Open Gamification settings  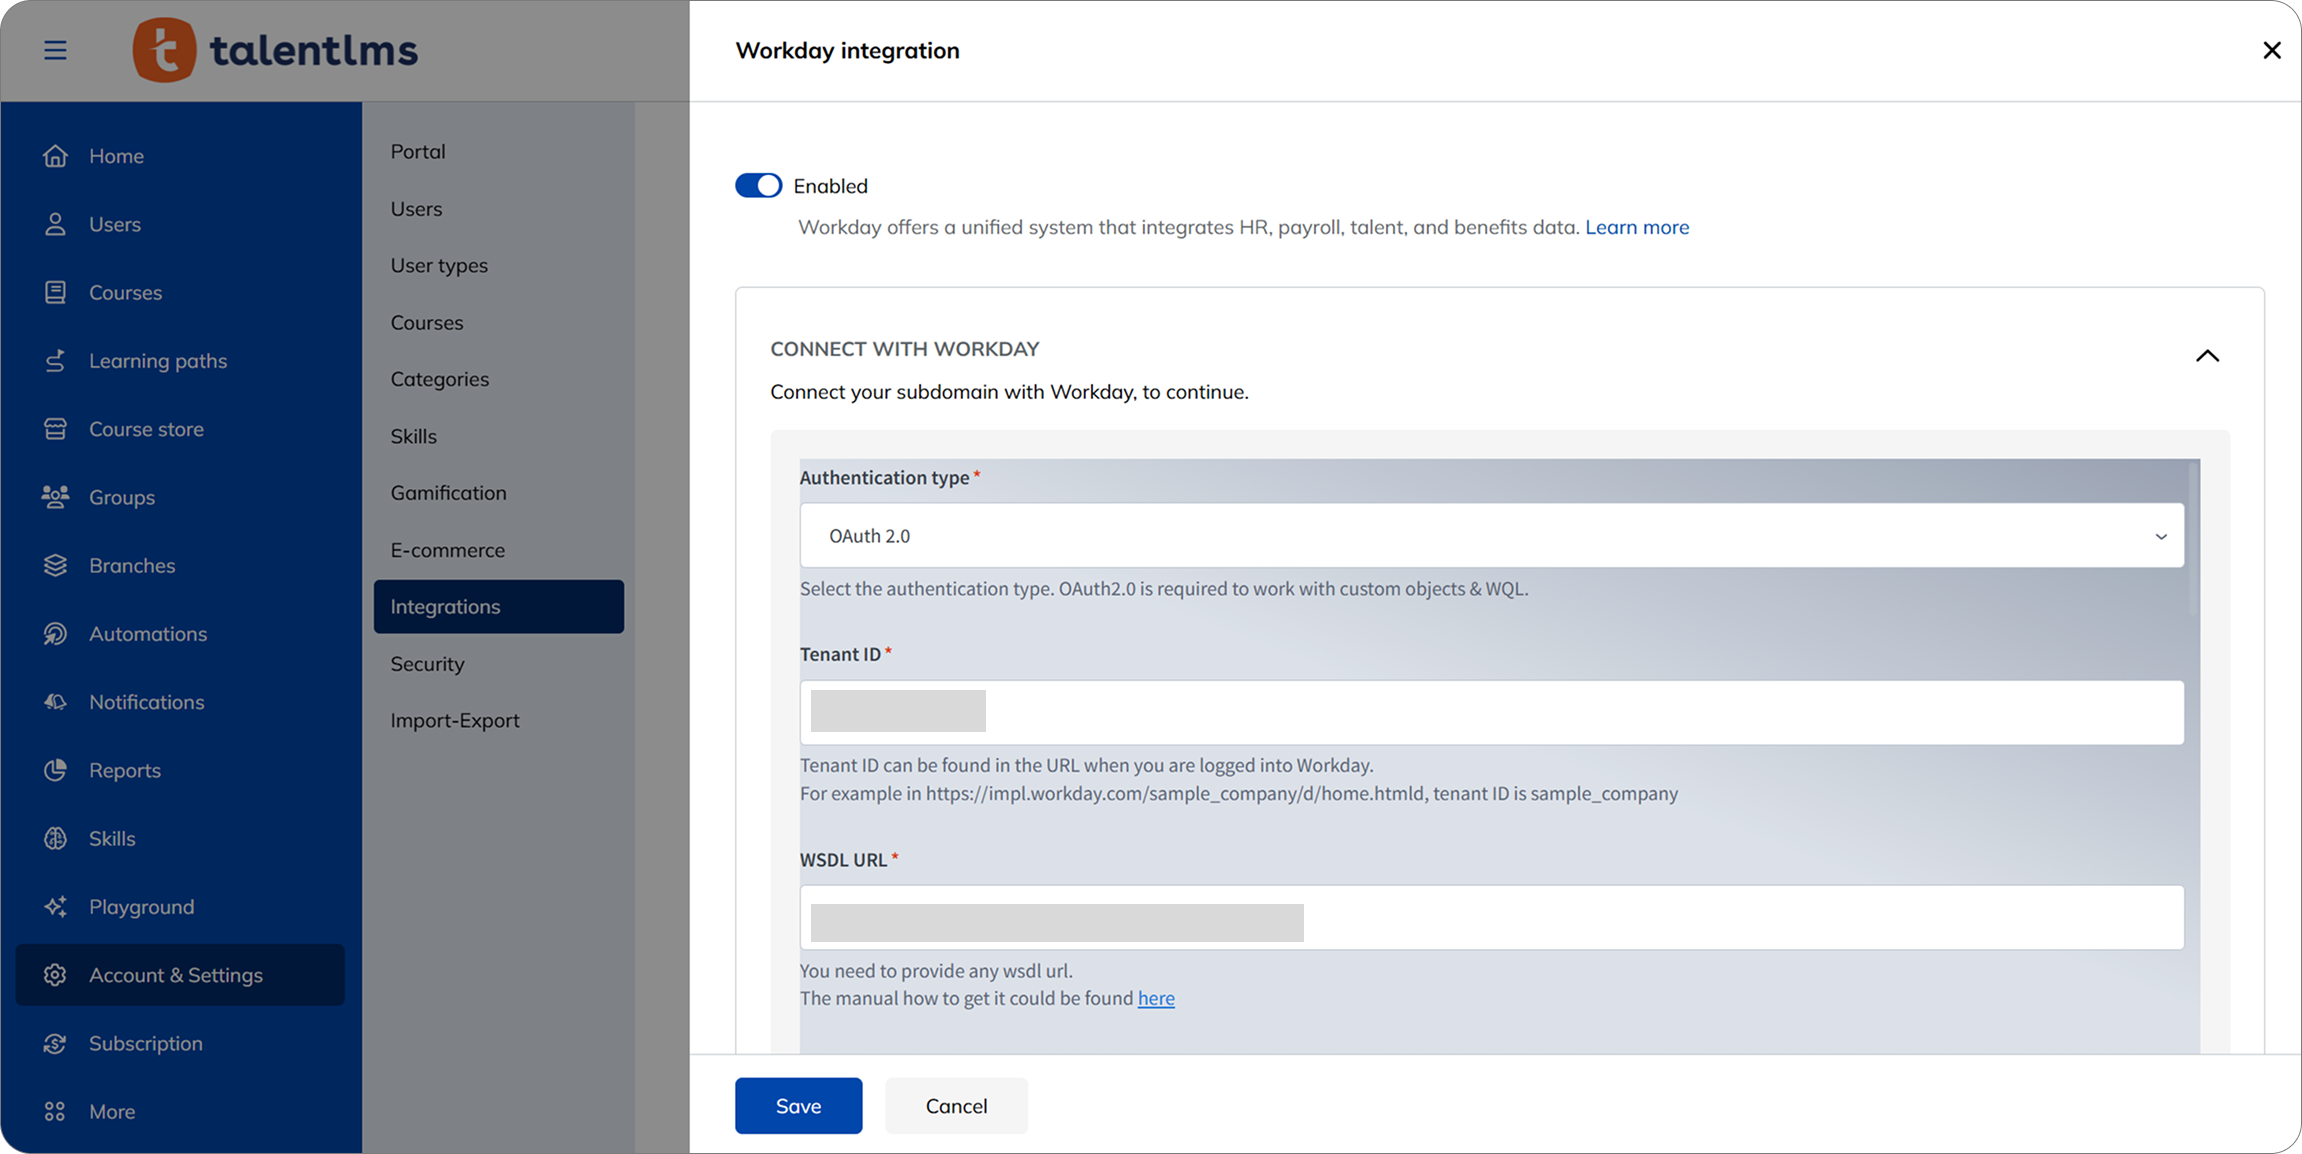point(449,493)
